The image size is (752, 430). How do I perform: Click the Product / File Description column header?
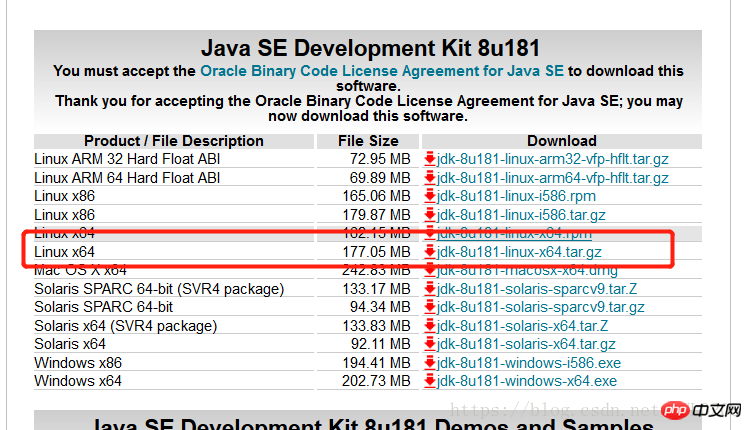[174, 141]
